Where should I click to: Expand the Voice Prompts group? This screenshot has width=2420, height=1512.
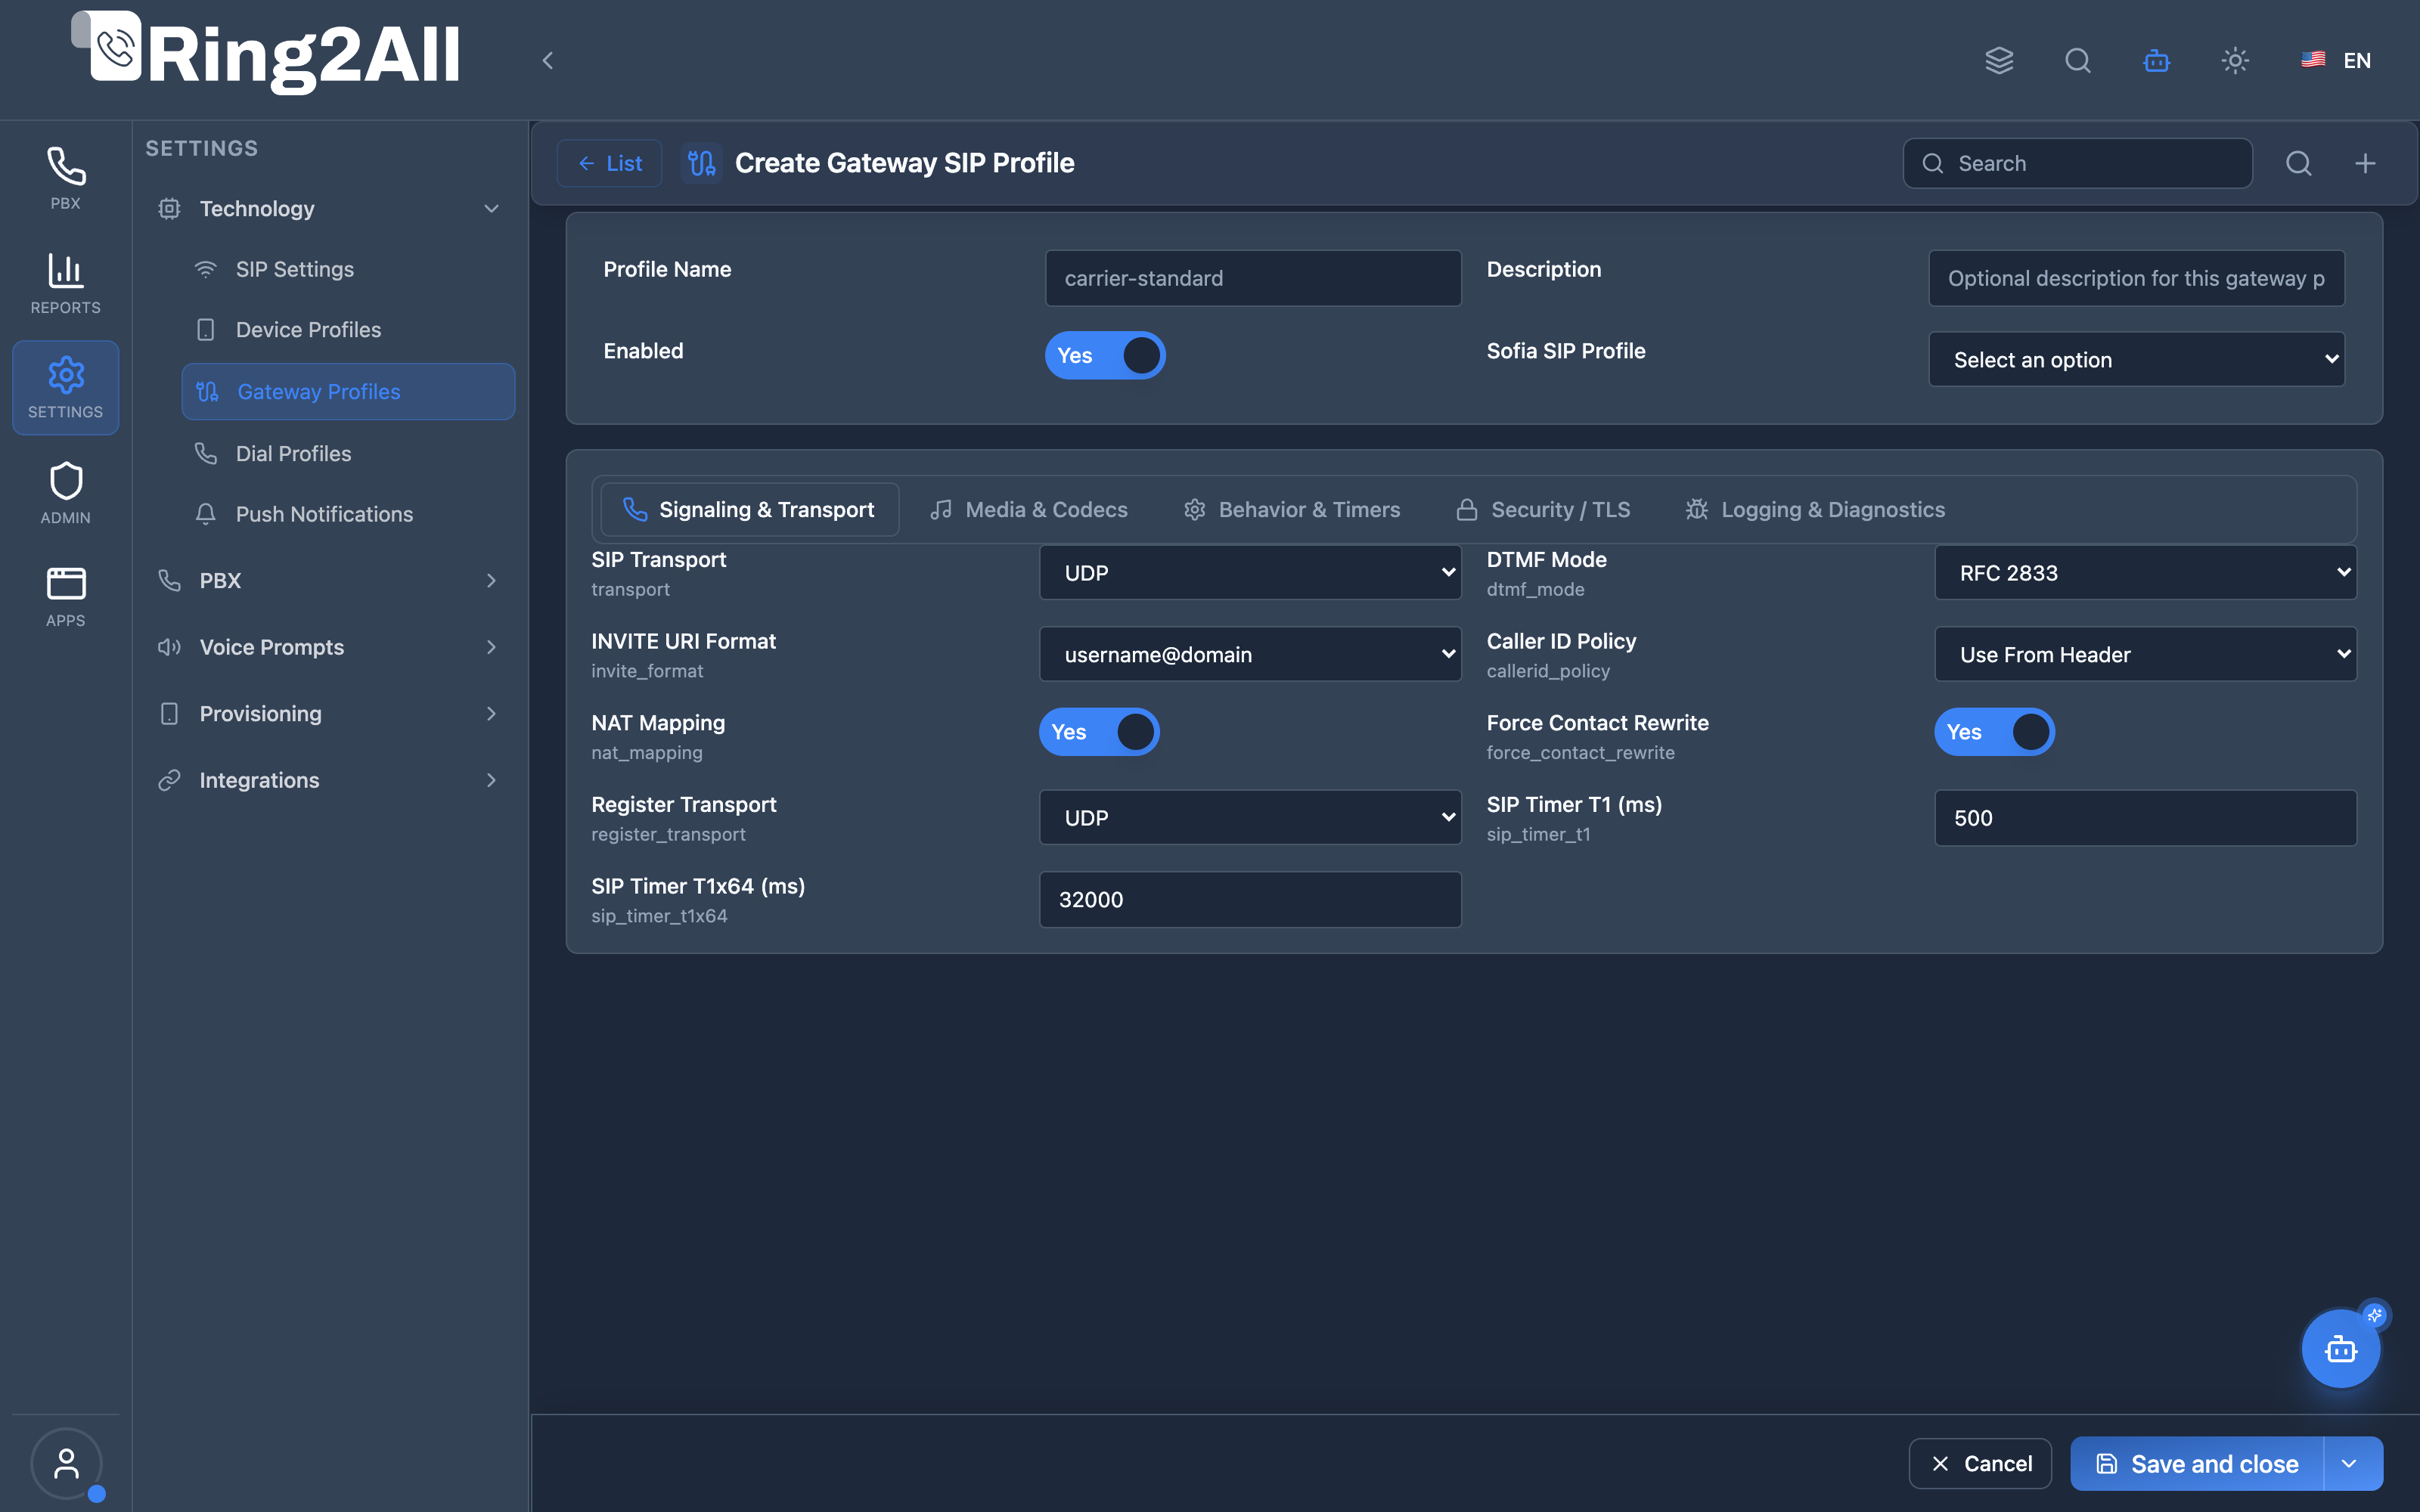(329, 647)
